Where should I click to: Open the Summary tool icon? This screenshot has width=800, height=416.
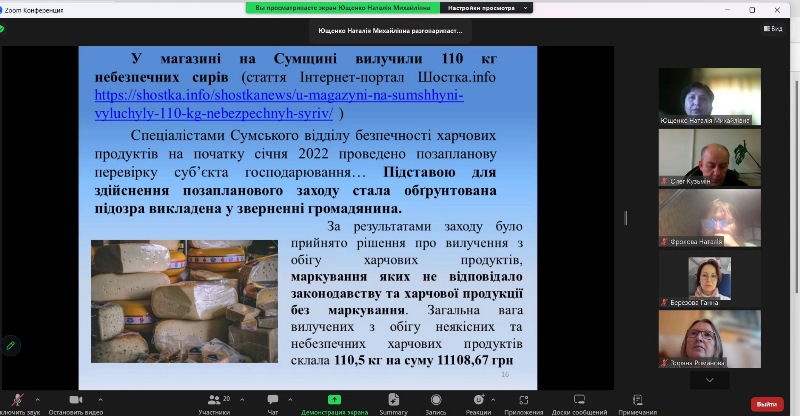[393, 399]
